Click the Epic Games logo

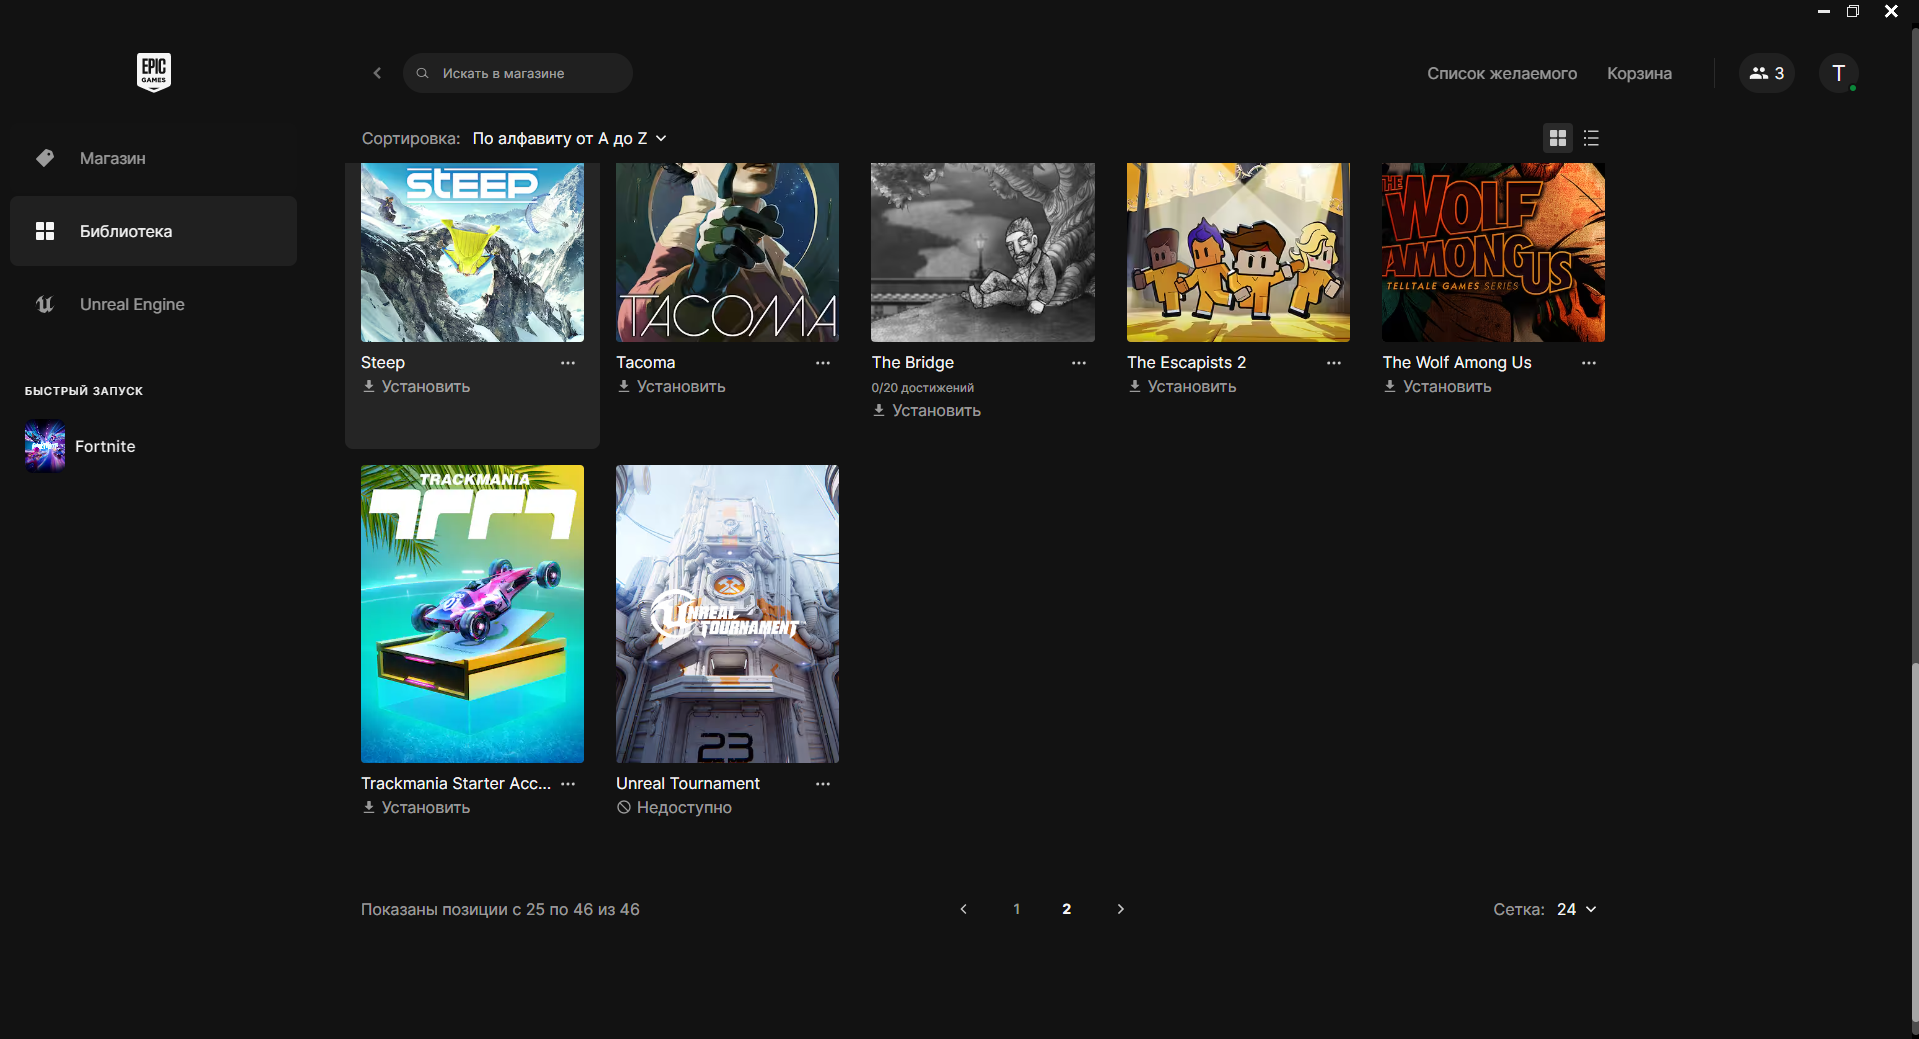pyautogui.click(x=154, y=72)
